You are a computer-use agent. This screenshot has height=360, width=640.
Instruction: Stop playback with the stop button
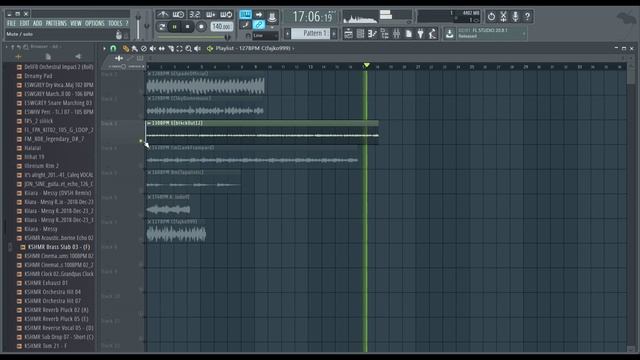187,27
